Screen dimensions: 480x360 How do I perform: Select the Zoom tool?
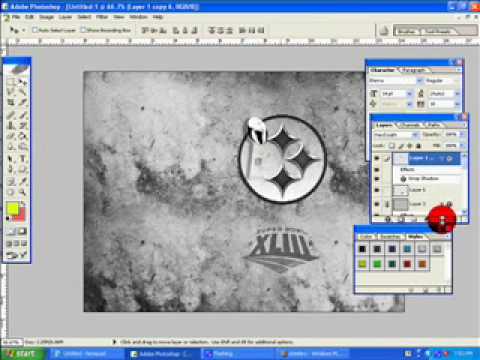pos(22,192)
